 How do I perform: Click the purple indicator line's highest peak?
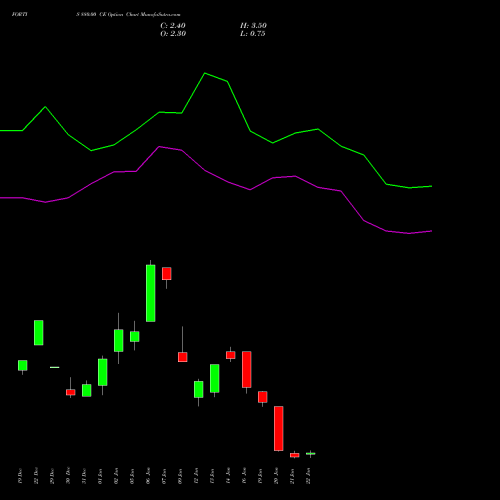coord(160,146)
